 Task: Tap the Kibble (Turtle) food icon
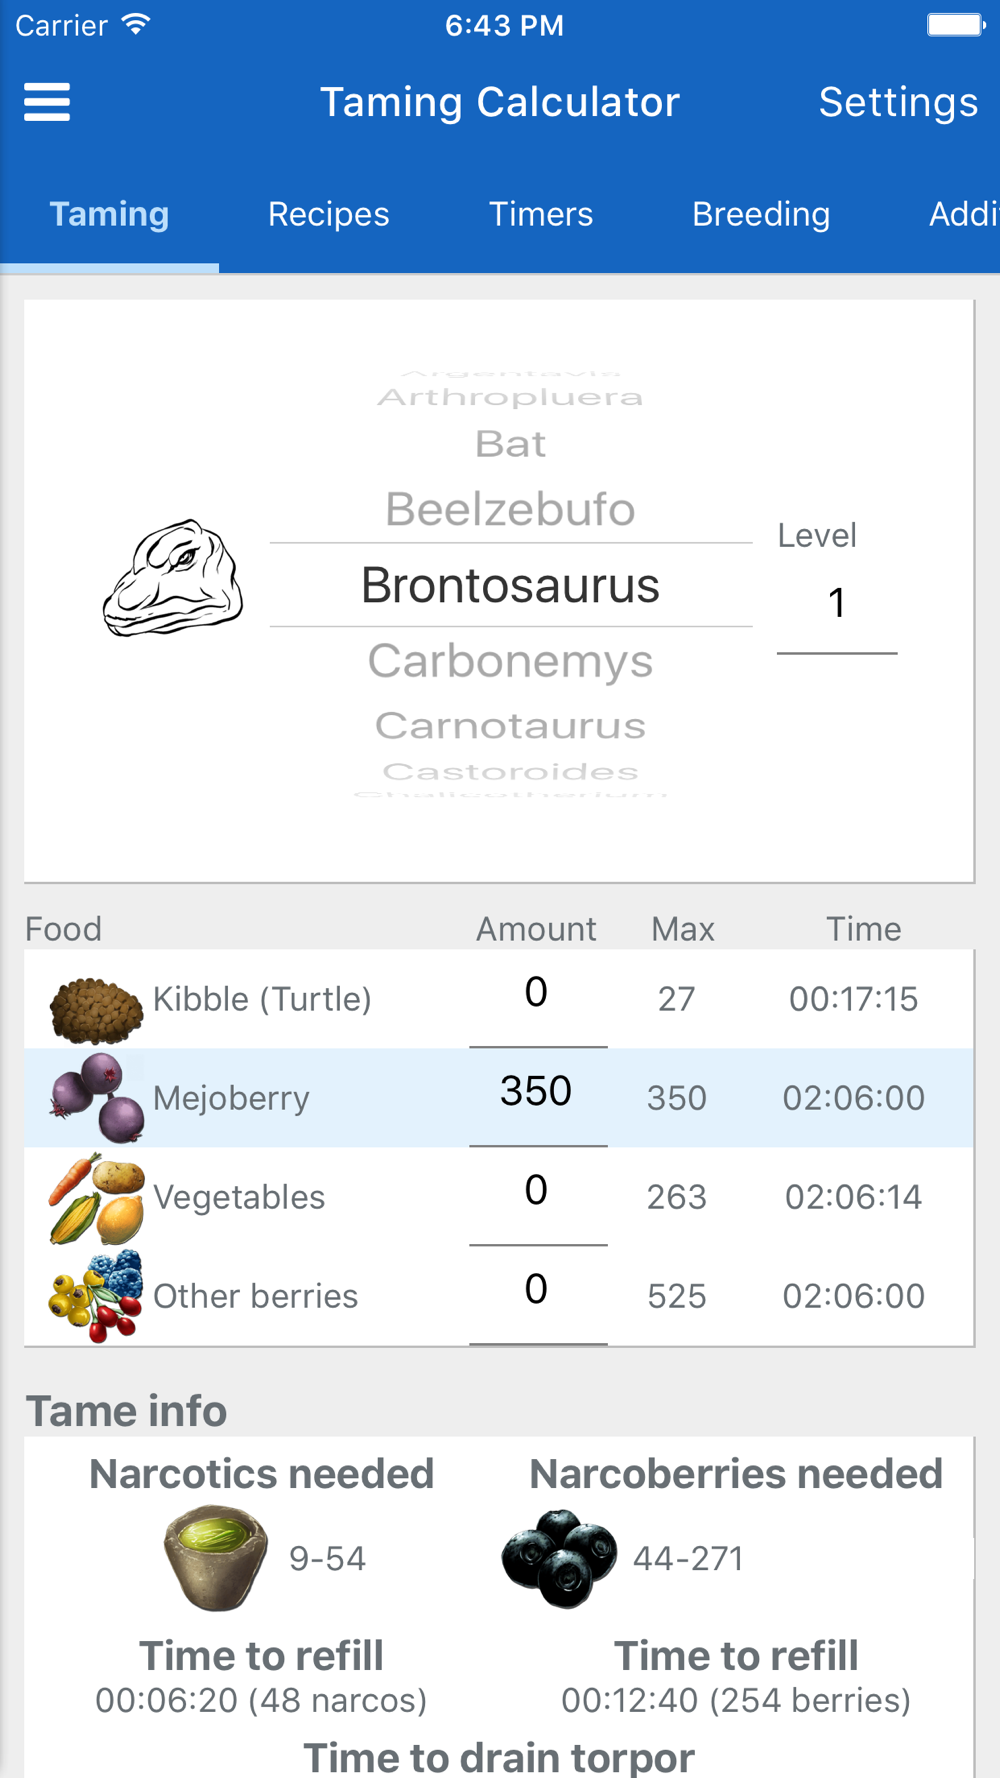(96, 1009)
